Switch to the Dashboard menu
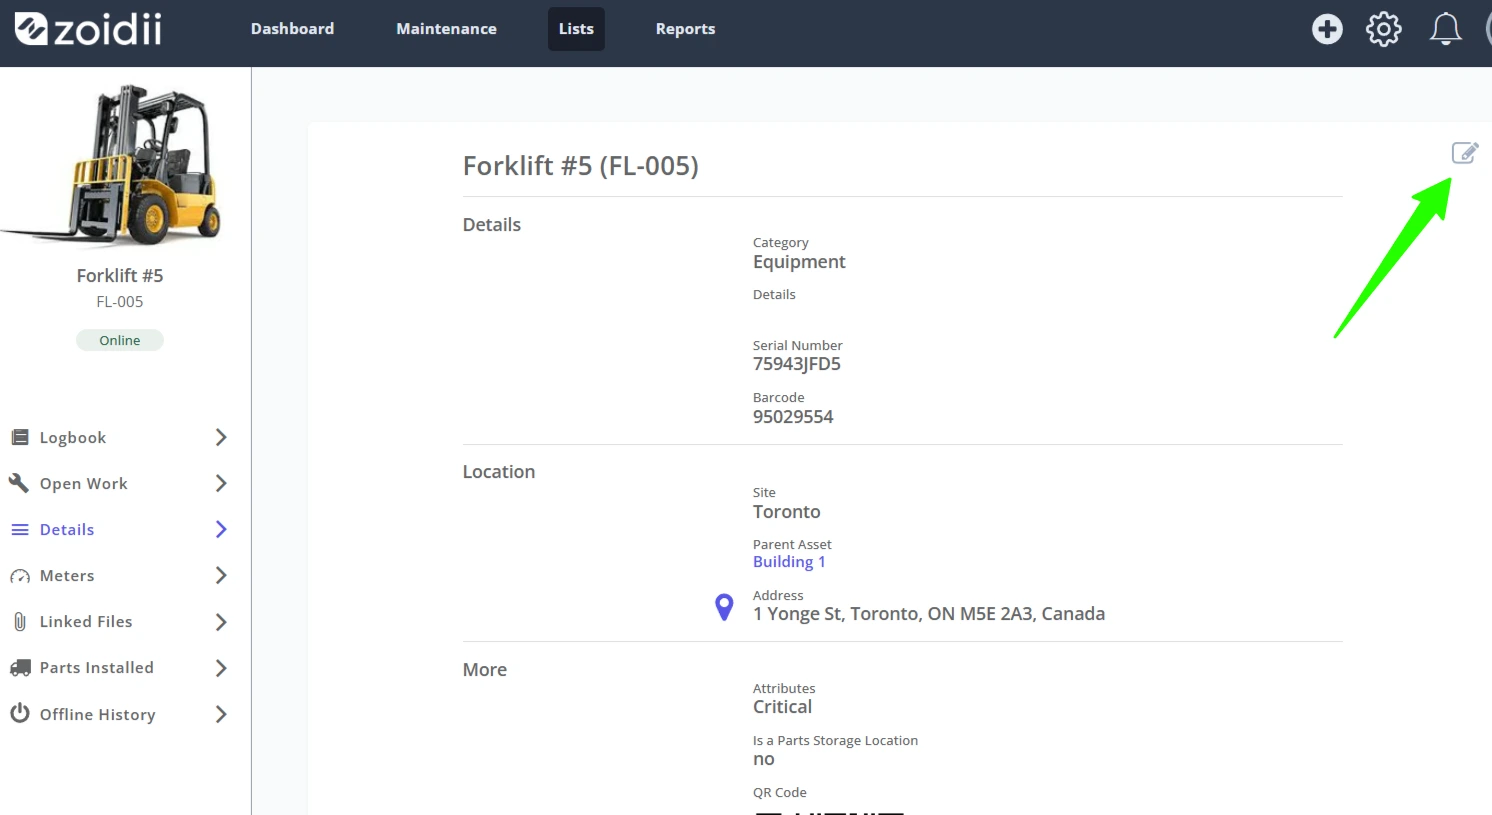1492x815 pixels. 292,29
